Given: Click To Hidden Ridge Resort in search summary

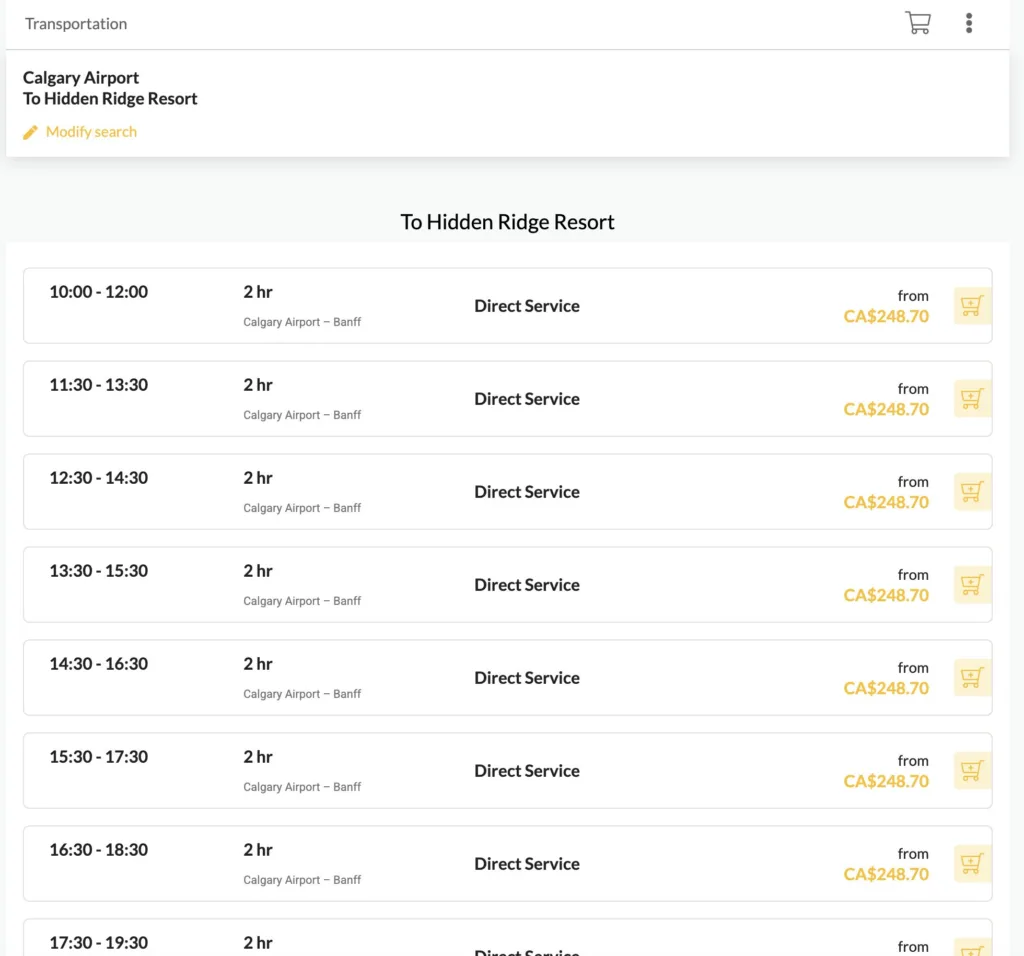Looking at the screenshot, I should pos(110,99).
